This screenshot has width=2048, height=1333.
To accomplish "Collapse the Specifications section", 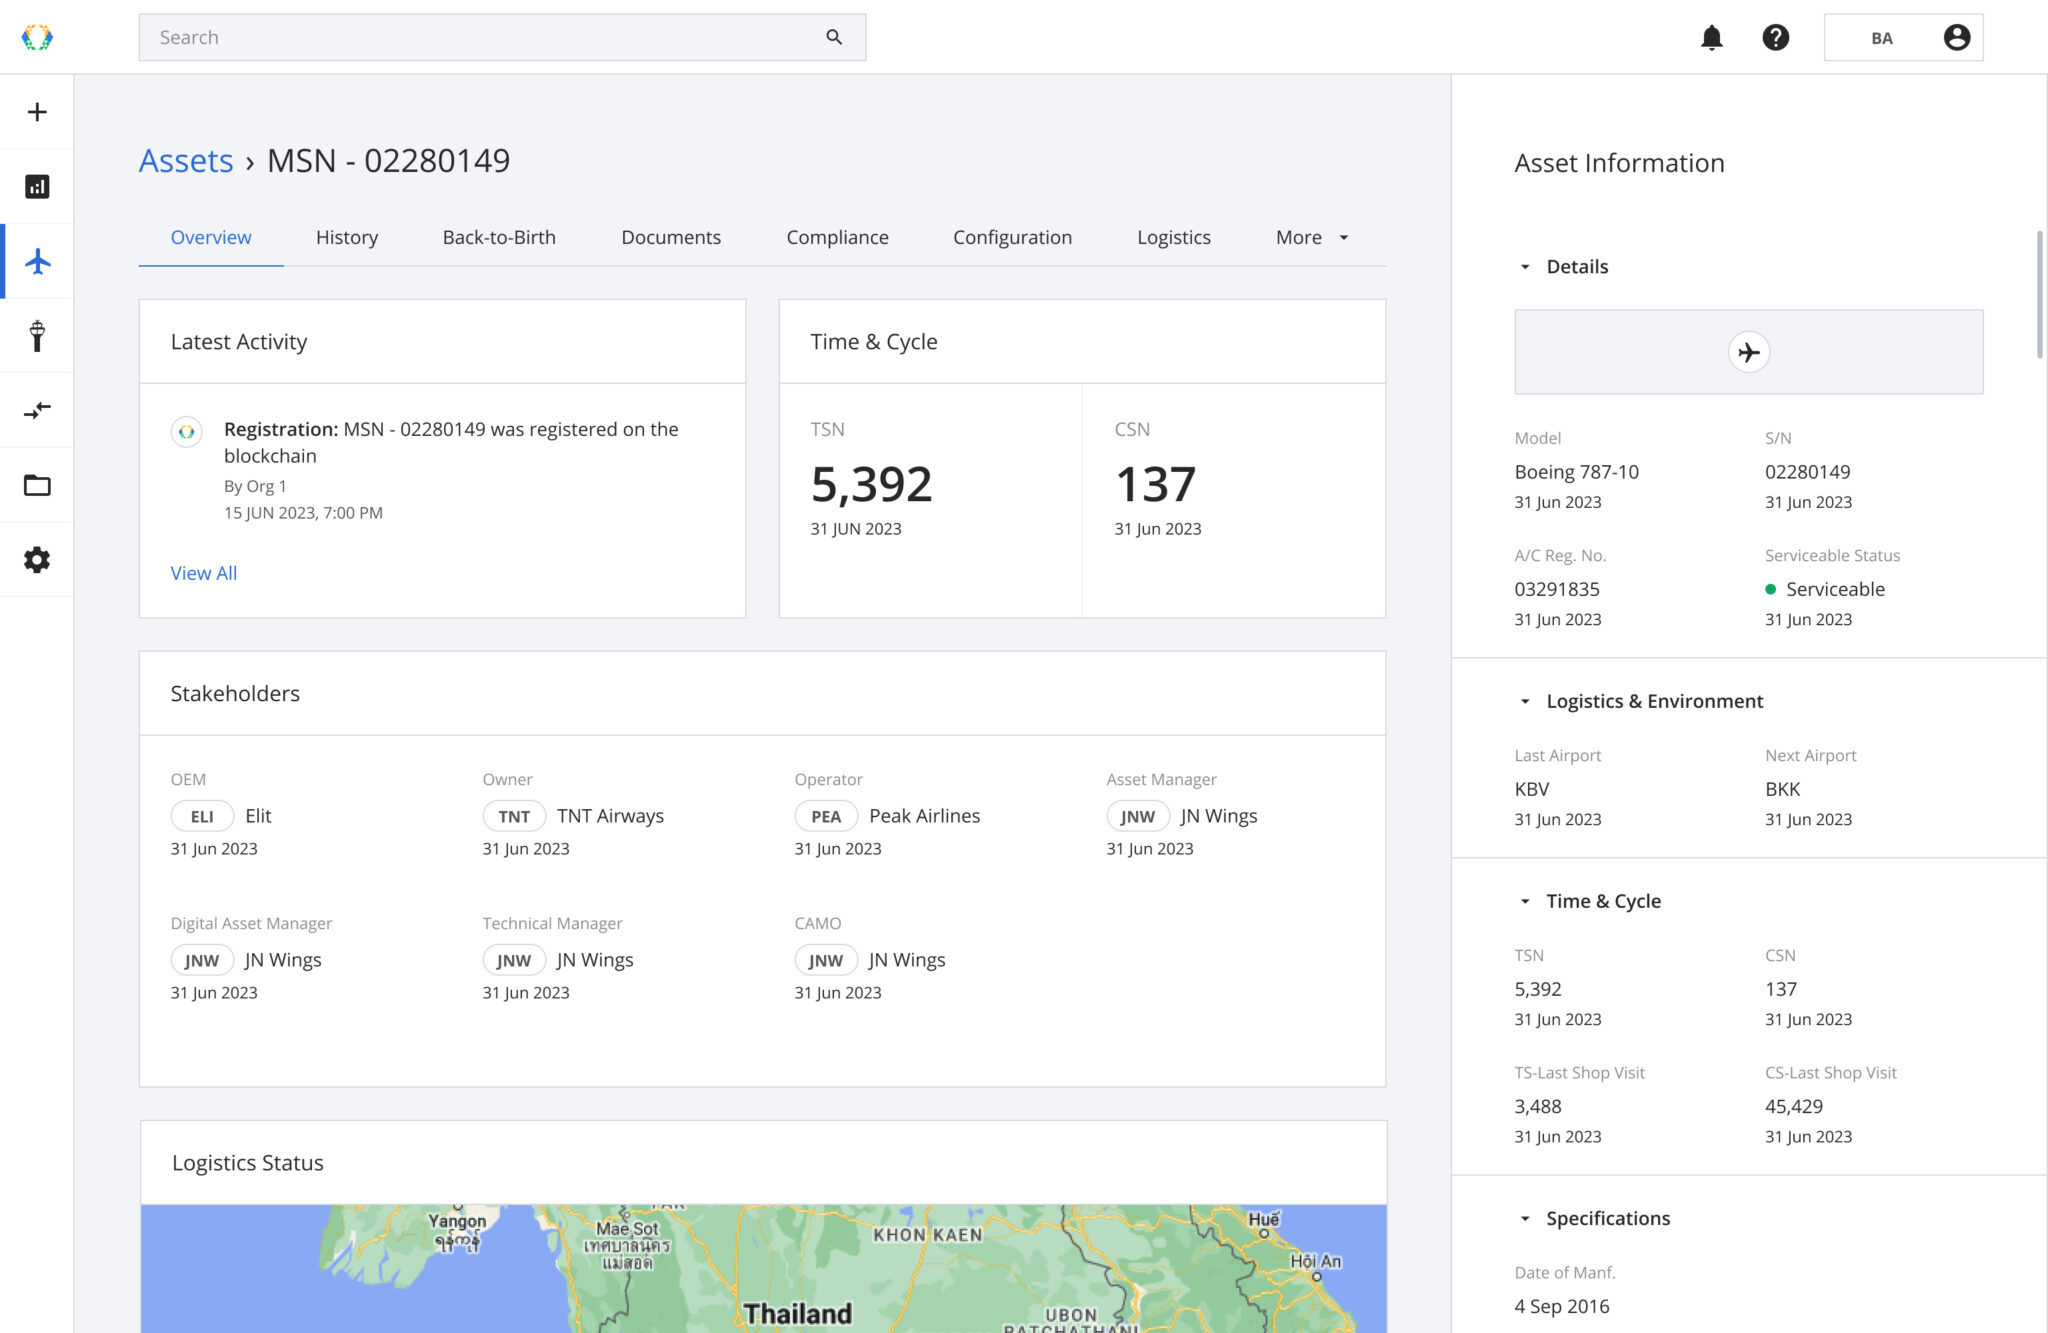I will pos(1525,1219).
